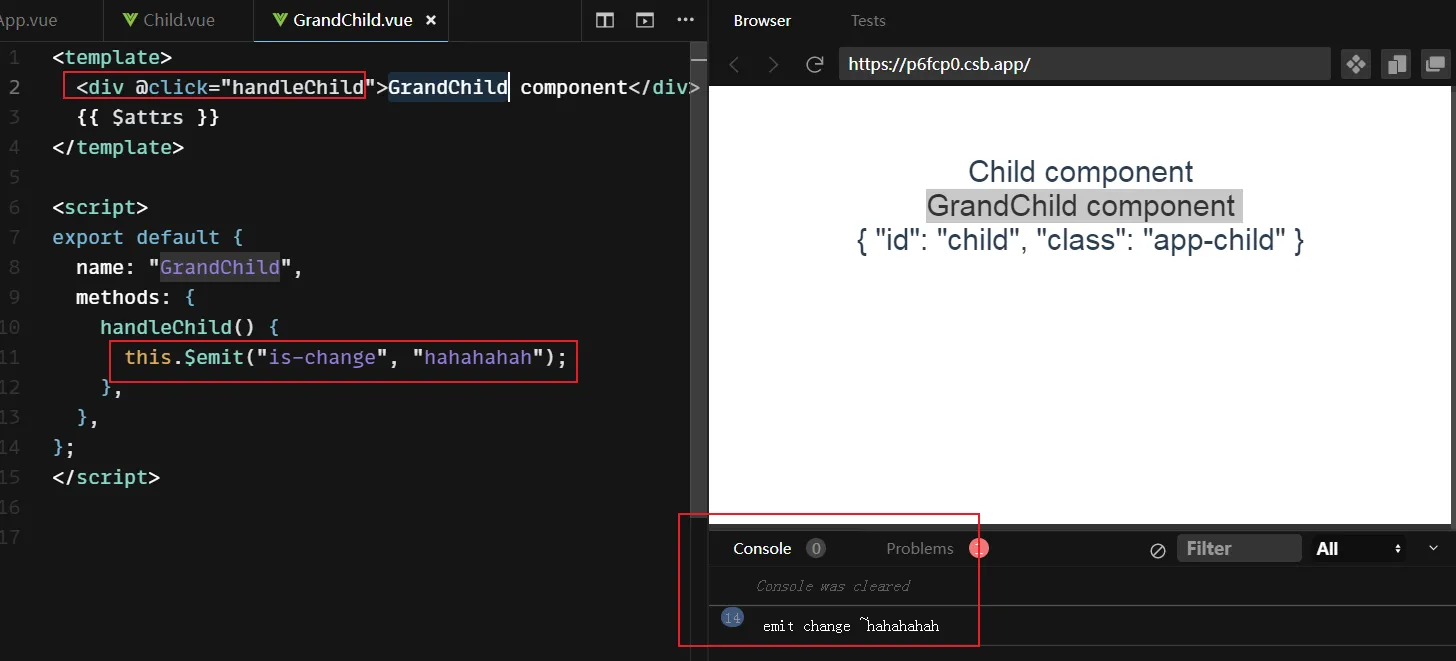Viewport: 1456px width, 661px height.
Task: Clear the console with the clear icon
Action: point(1158,549)
